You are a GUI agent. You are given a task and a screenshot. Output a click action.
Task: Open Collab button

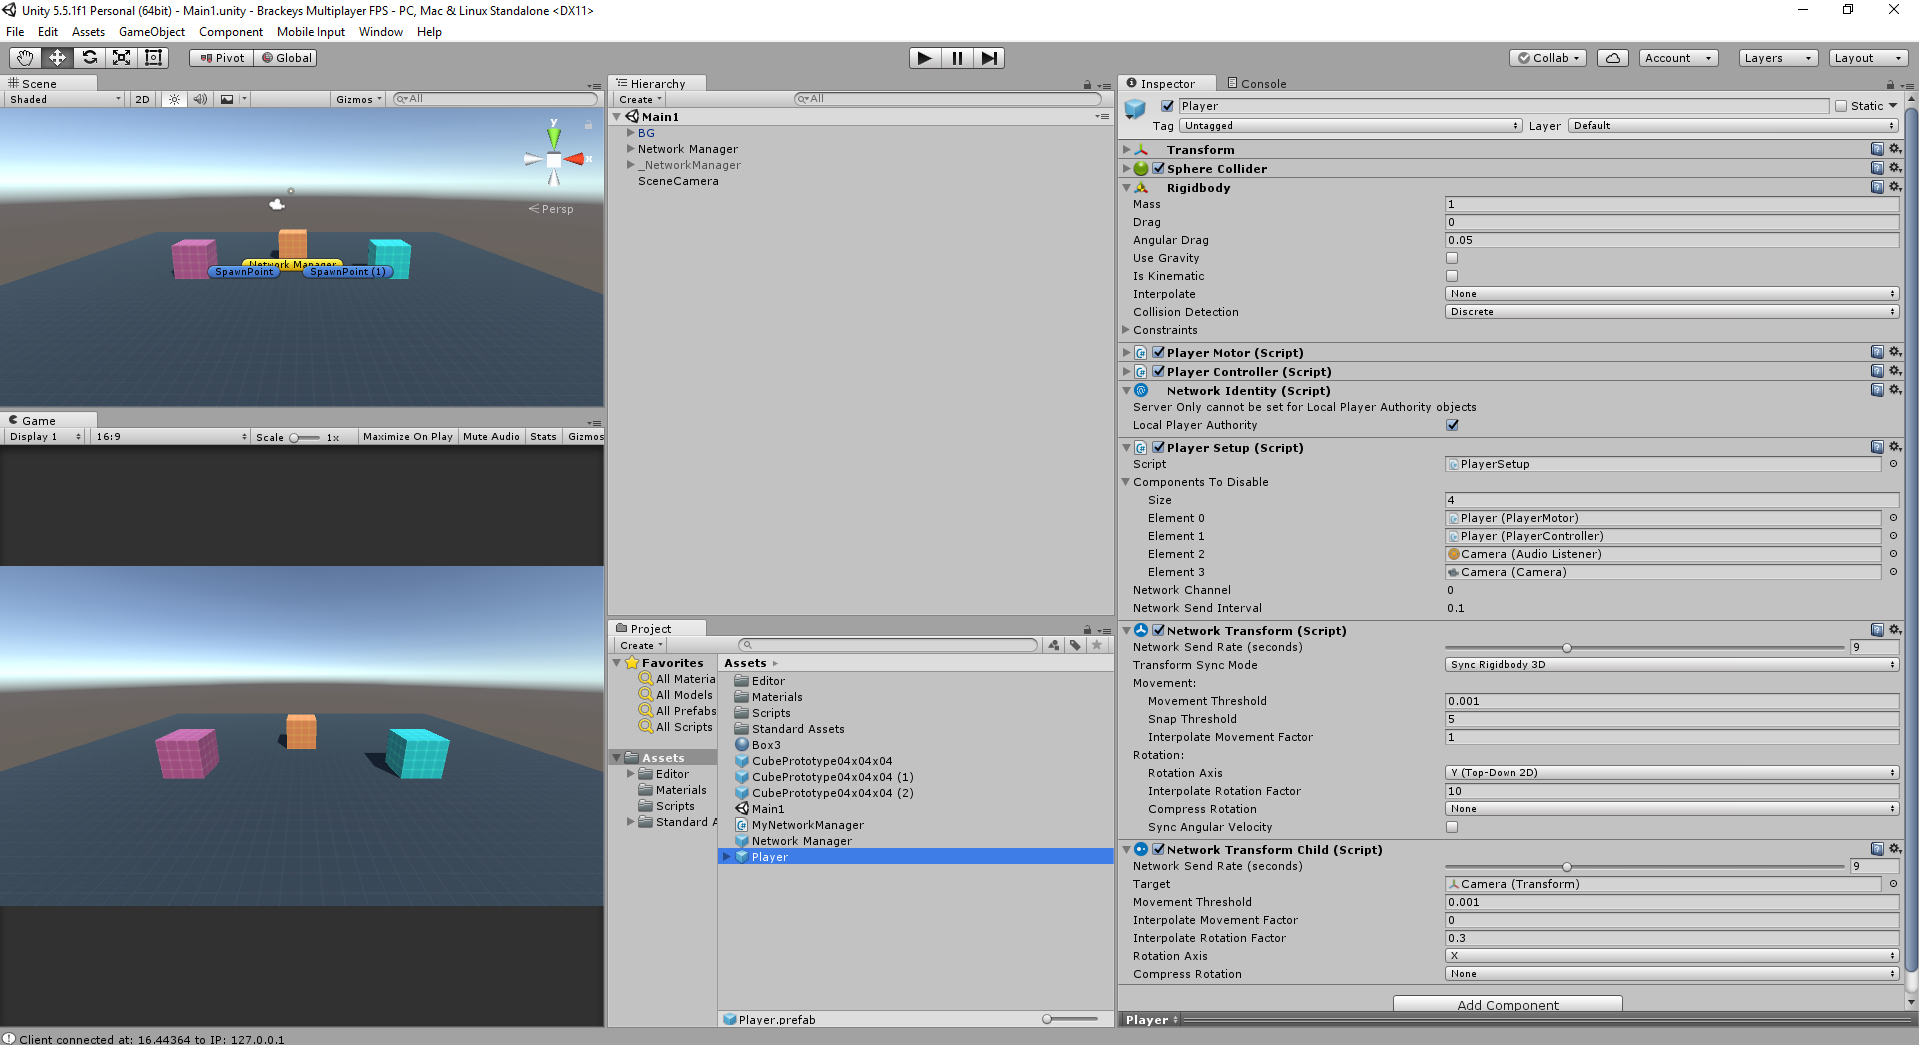pyautogui.click(x=1548, y=58)
